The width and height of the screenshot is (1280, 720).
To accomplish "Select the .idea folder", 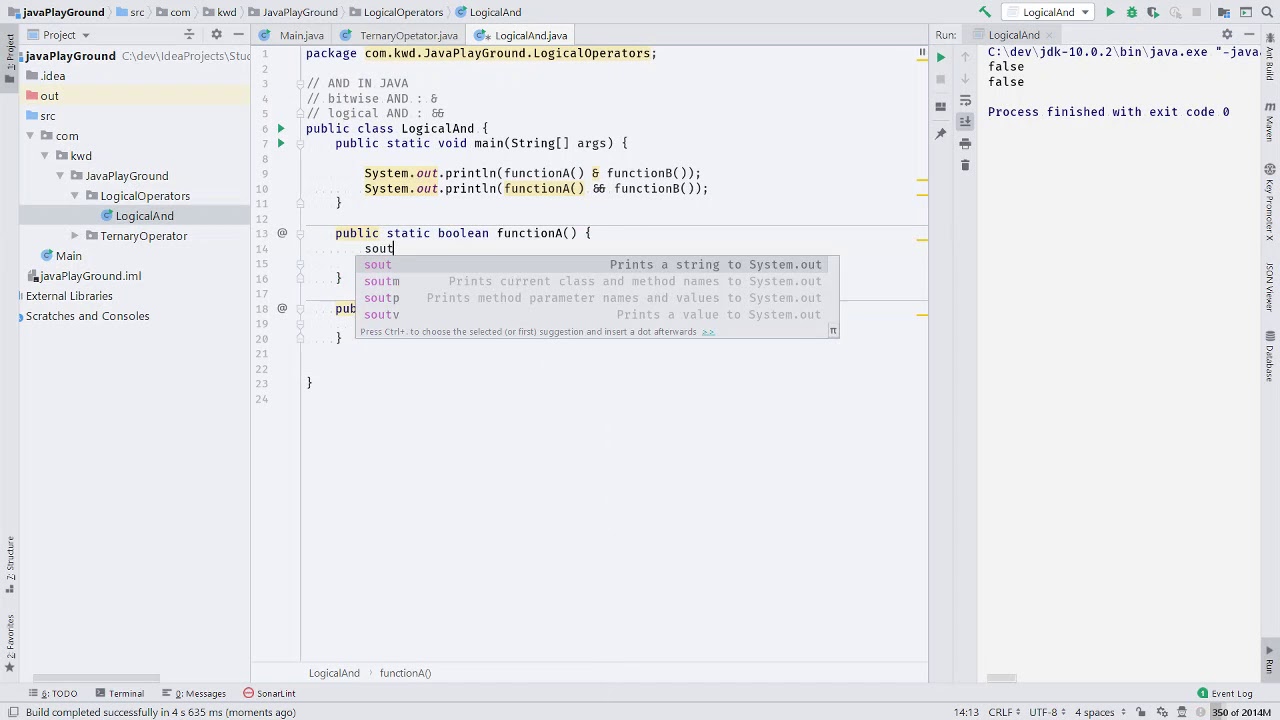I will (45, 76).
